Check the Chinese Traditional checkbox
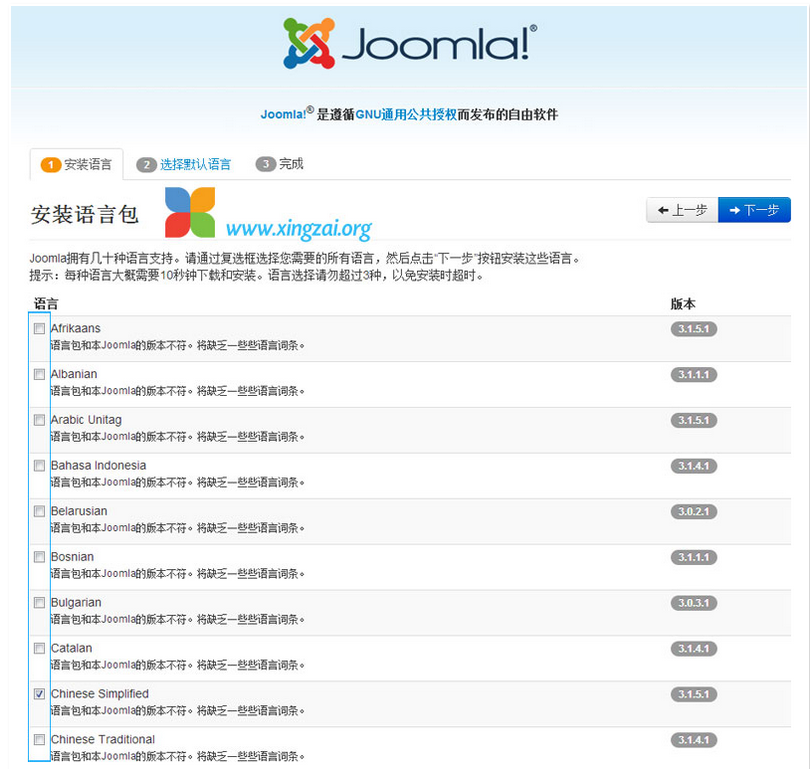Viewport: 810px width, 769px height. pos(39,740)
